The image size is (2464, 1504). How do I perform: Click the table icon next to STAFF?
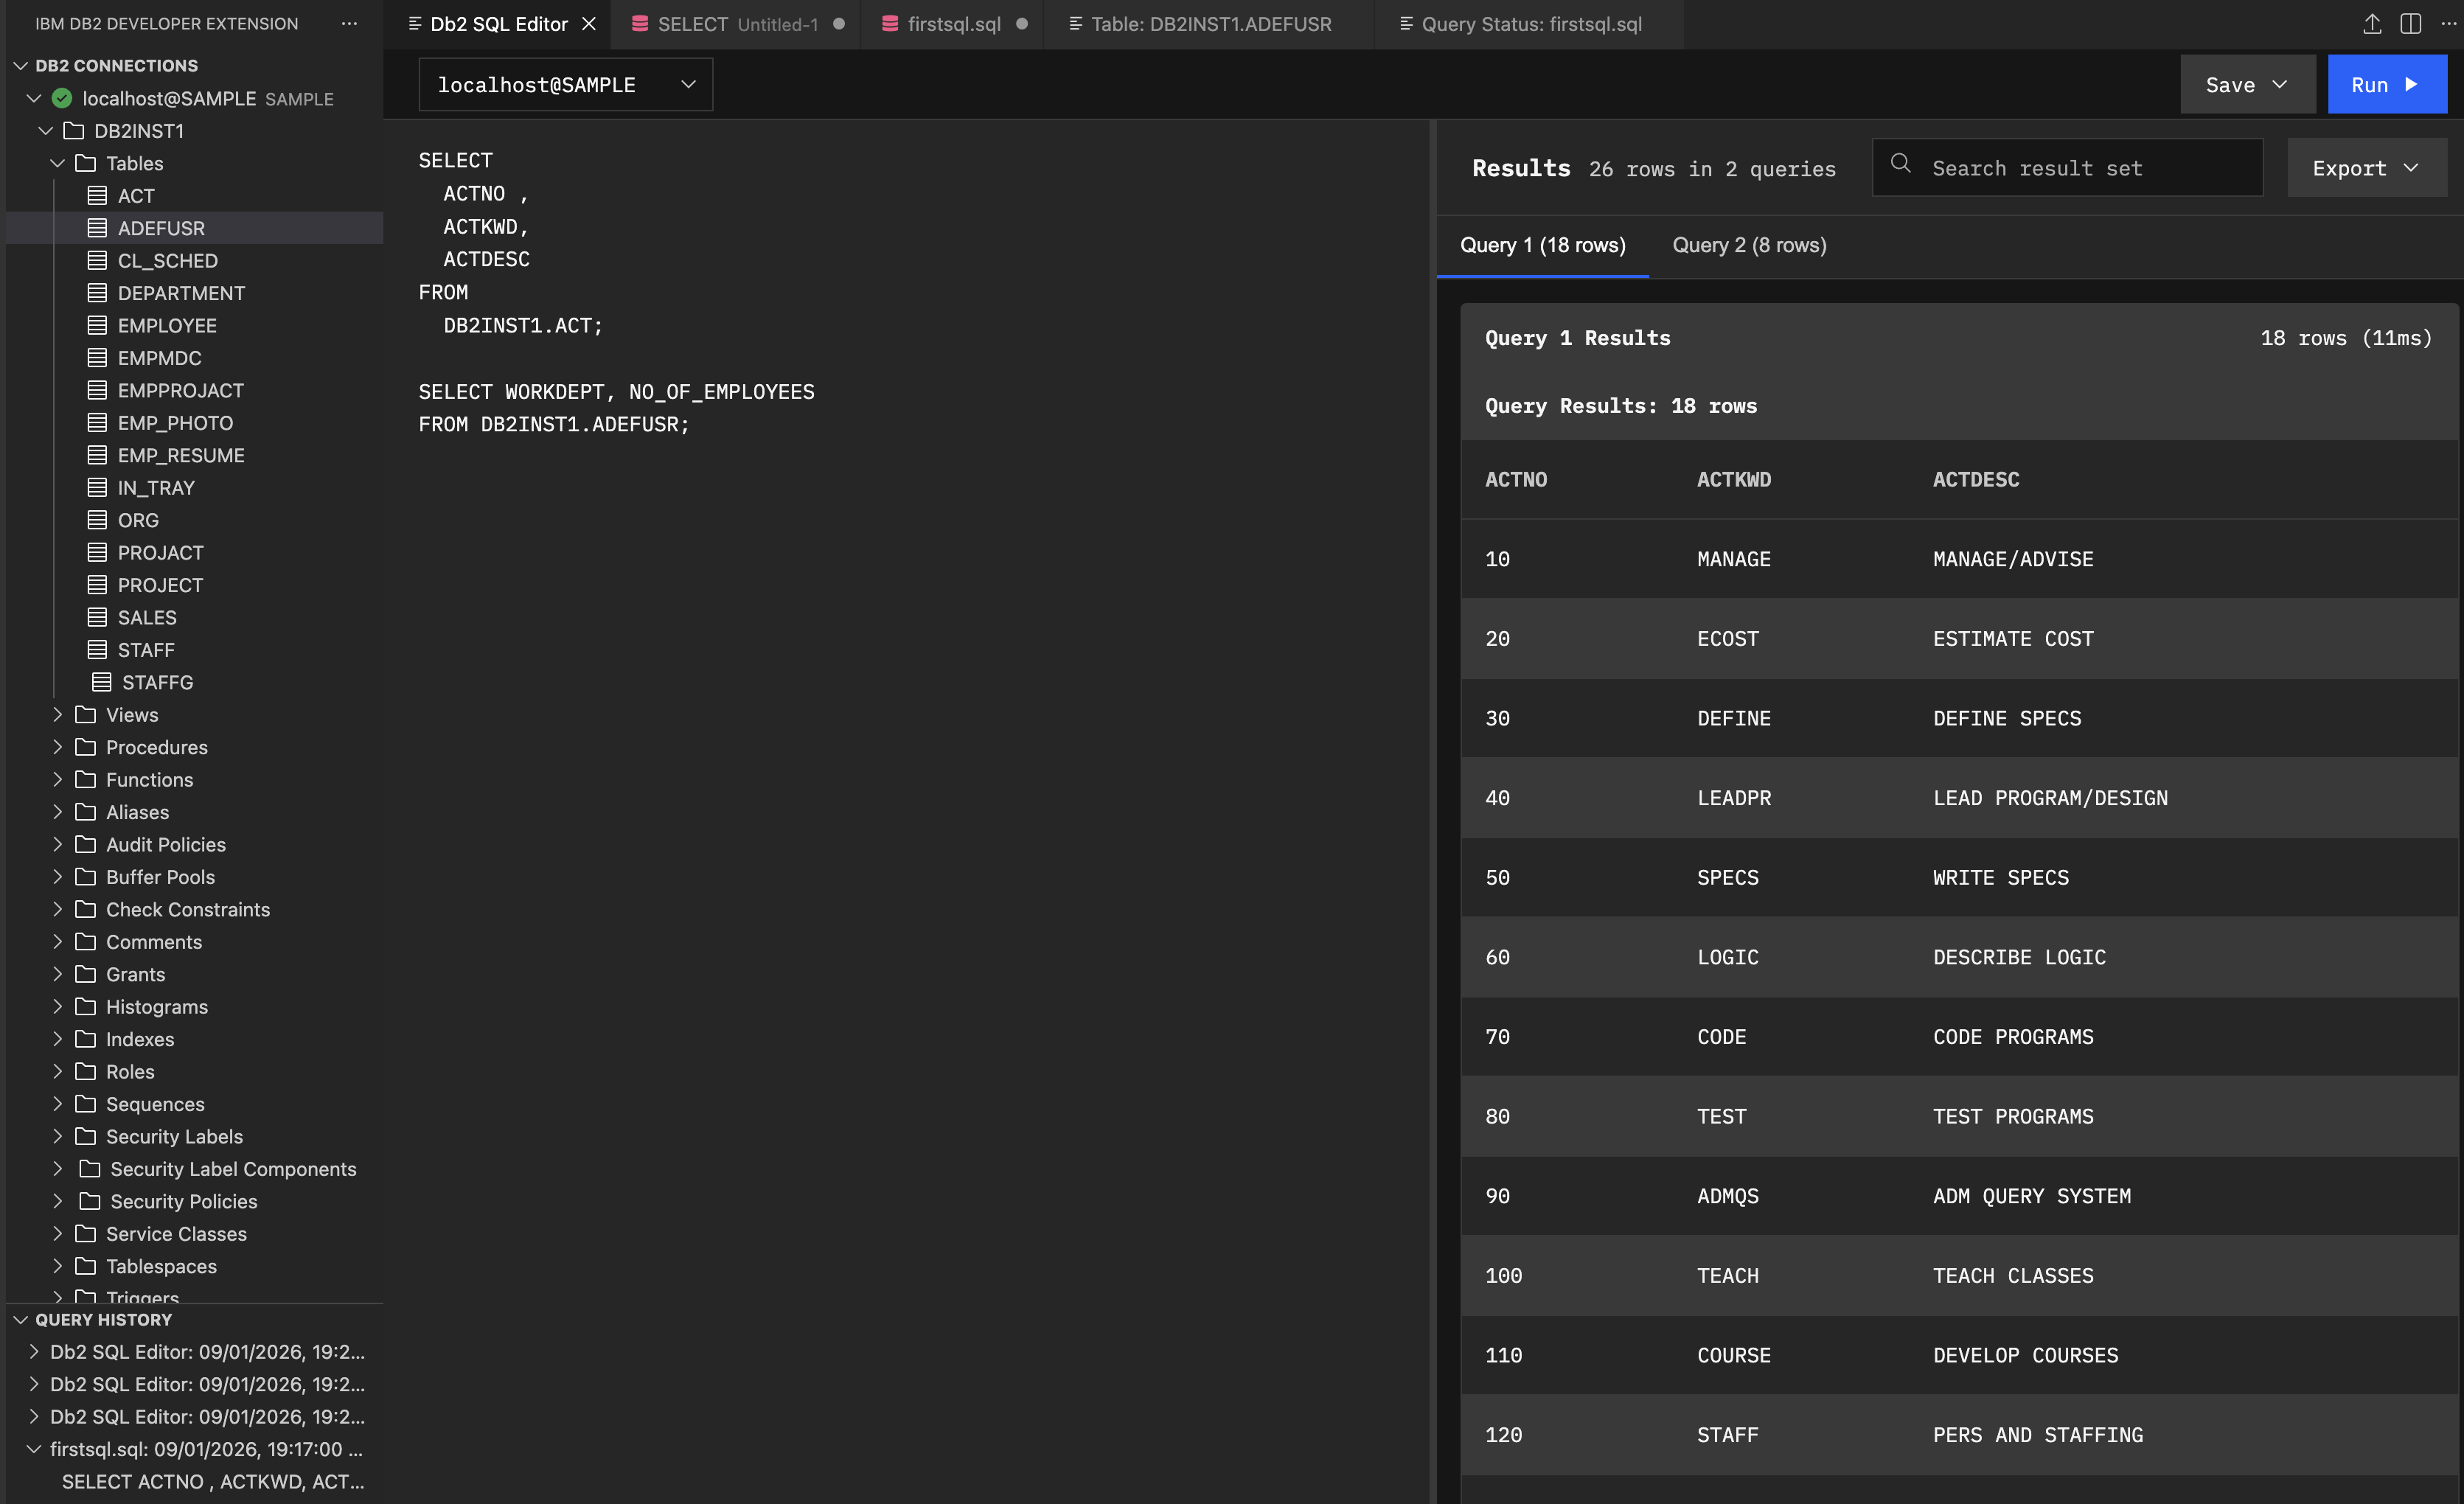pos(97,649)
